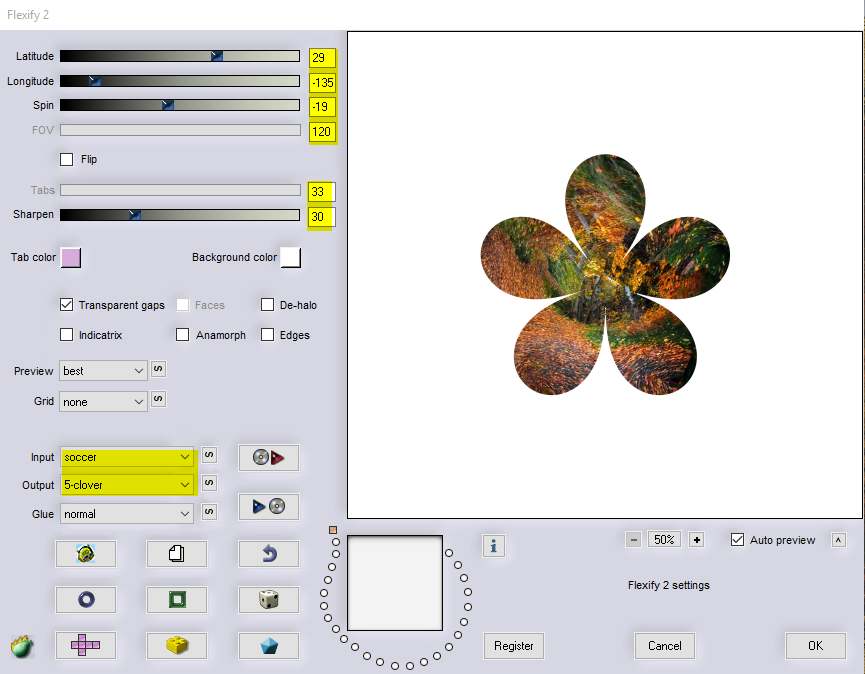Viewport: 865px width, 674px height.
Task: Enable the De-halo checkbox
Action: coord(267,304)
